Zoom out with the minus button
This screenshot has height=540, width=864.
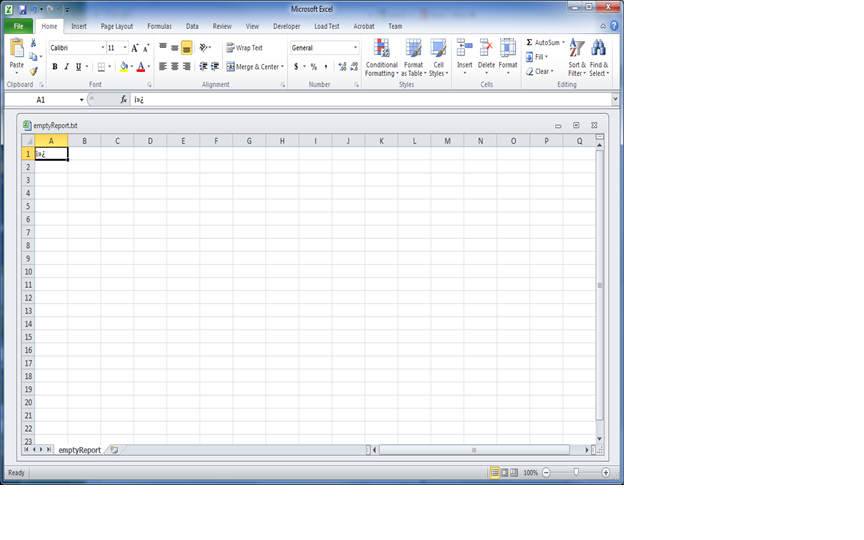coord(546,473)
